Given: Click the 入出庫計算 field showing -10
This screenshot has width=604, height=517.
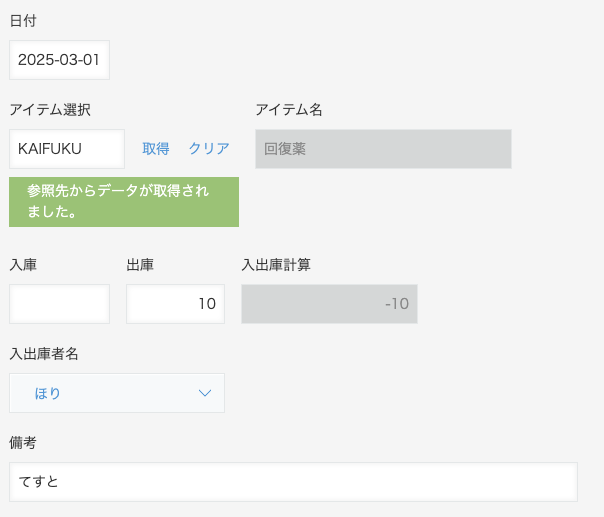Looking at the screenshot, I should point(329,304).
